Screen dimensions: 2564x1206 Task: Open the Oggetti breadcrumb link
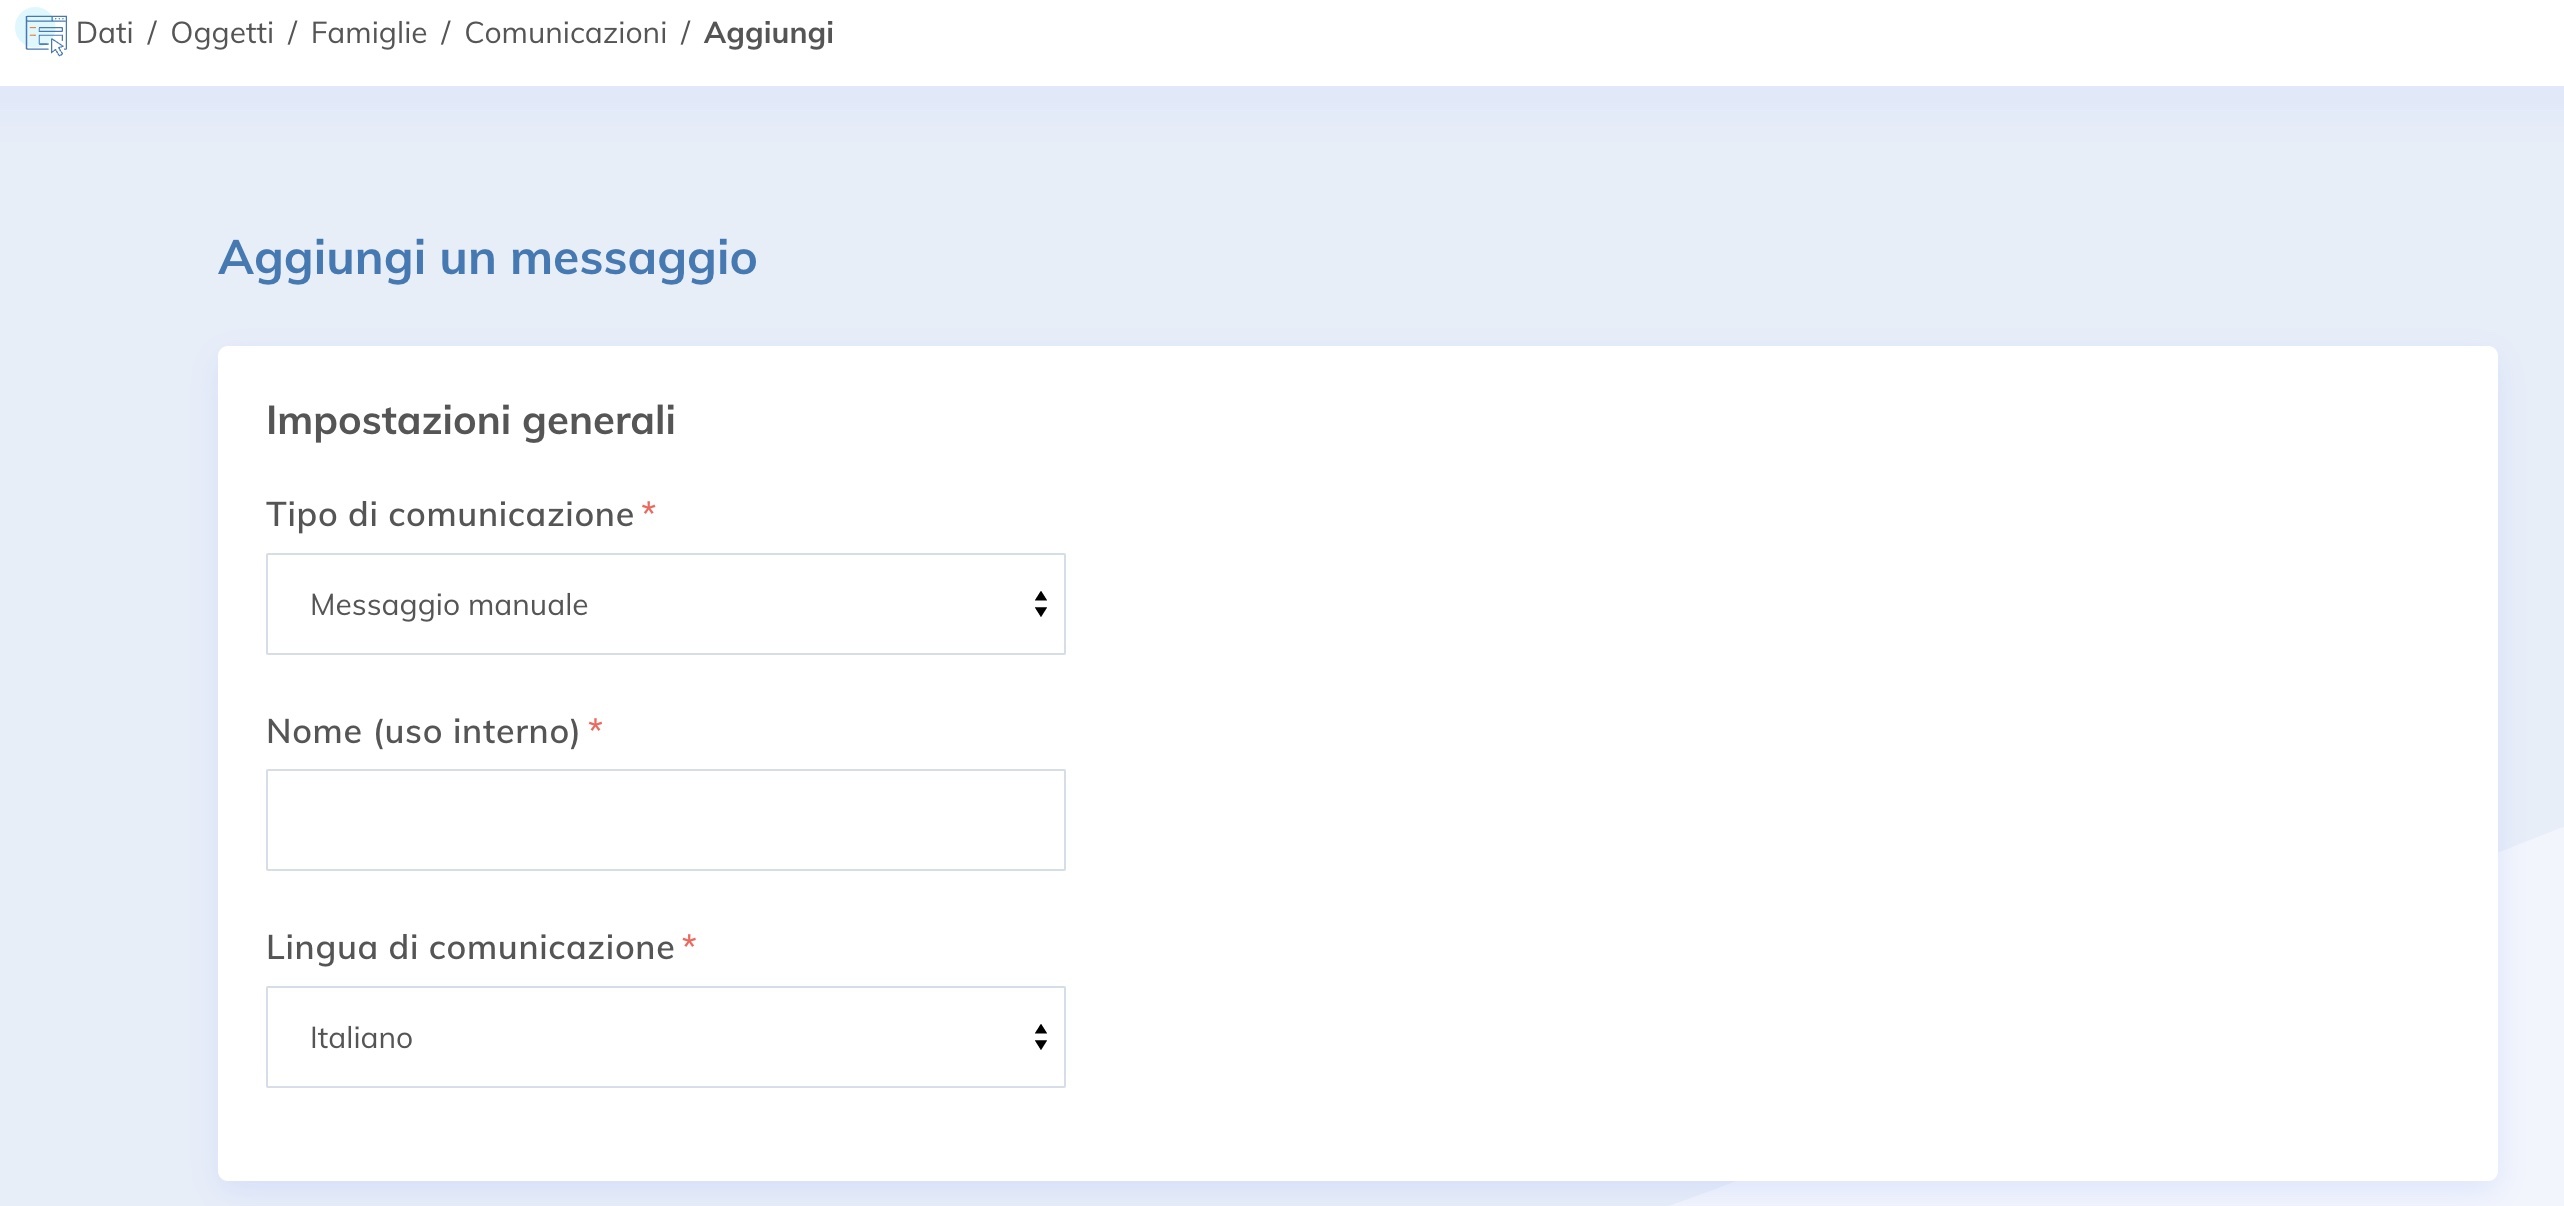[x=221, y=33]
